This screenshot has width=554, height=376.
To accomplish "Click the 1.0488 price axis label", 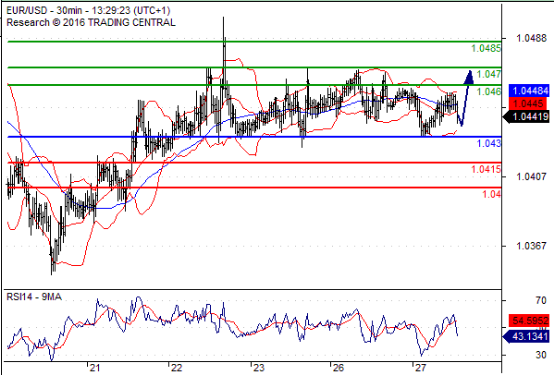I will pos(531,38).
